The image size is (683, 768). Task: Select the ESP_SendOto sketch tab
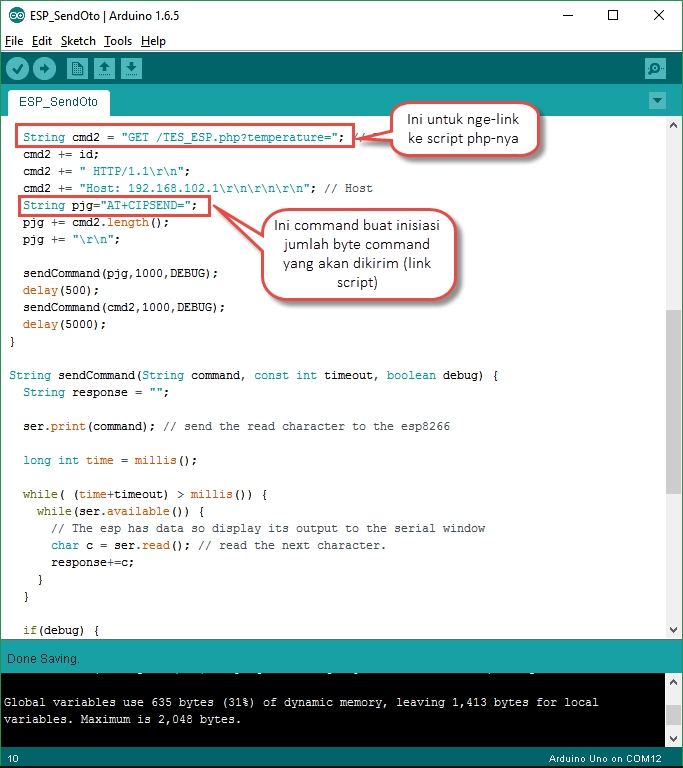coord(59,102)
